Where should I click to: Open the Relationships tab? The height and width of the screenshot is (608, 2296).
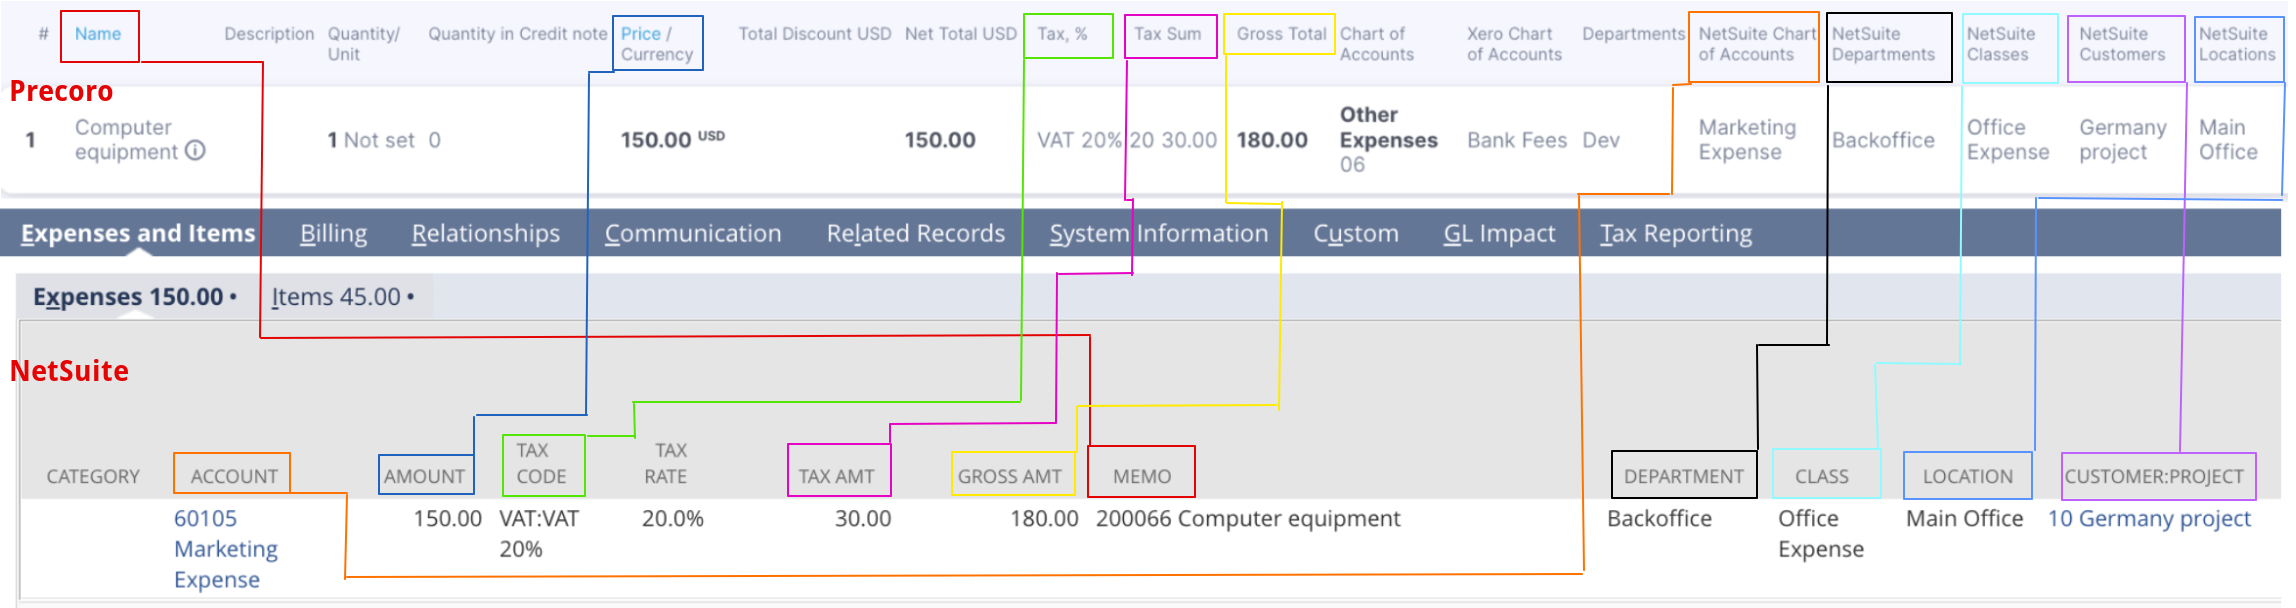(486, 233)
